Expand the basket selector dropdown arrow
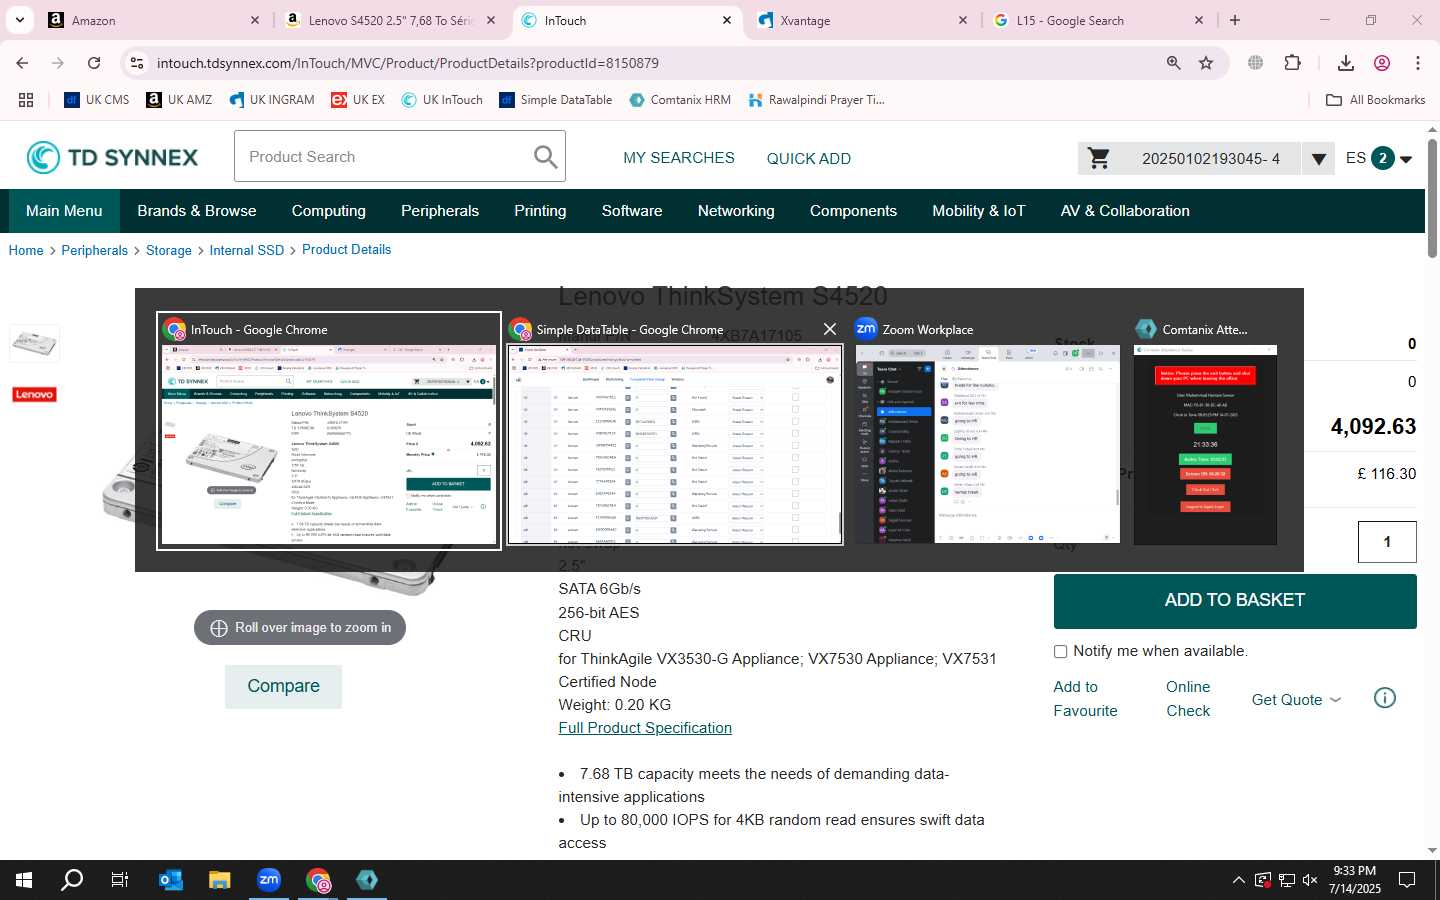Screen dimensions: 1440x900 pos(1318,158)
